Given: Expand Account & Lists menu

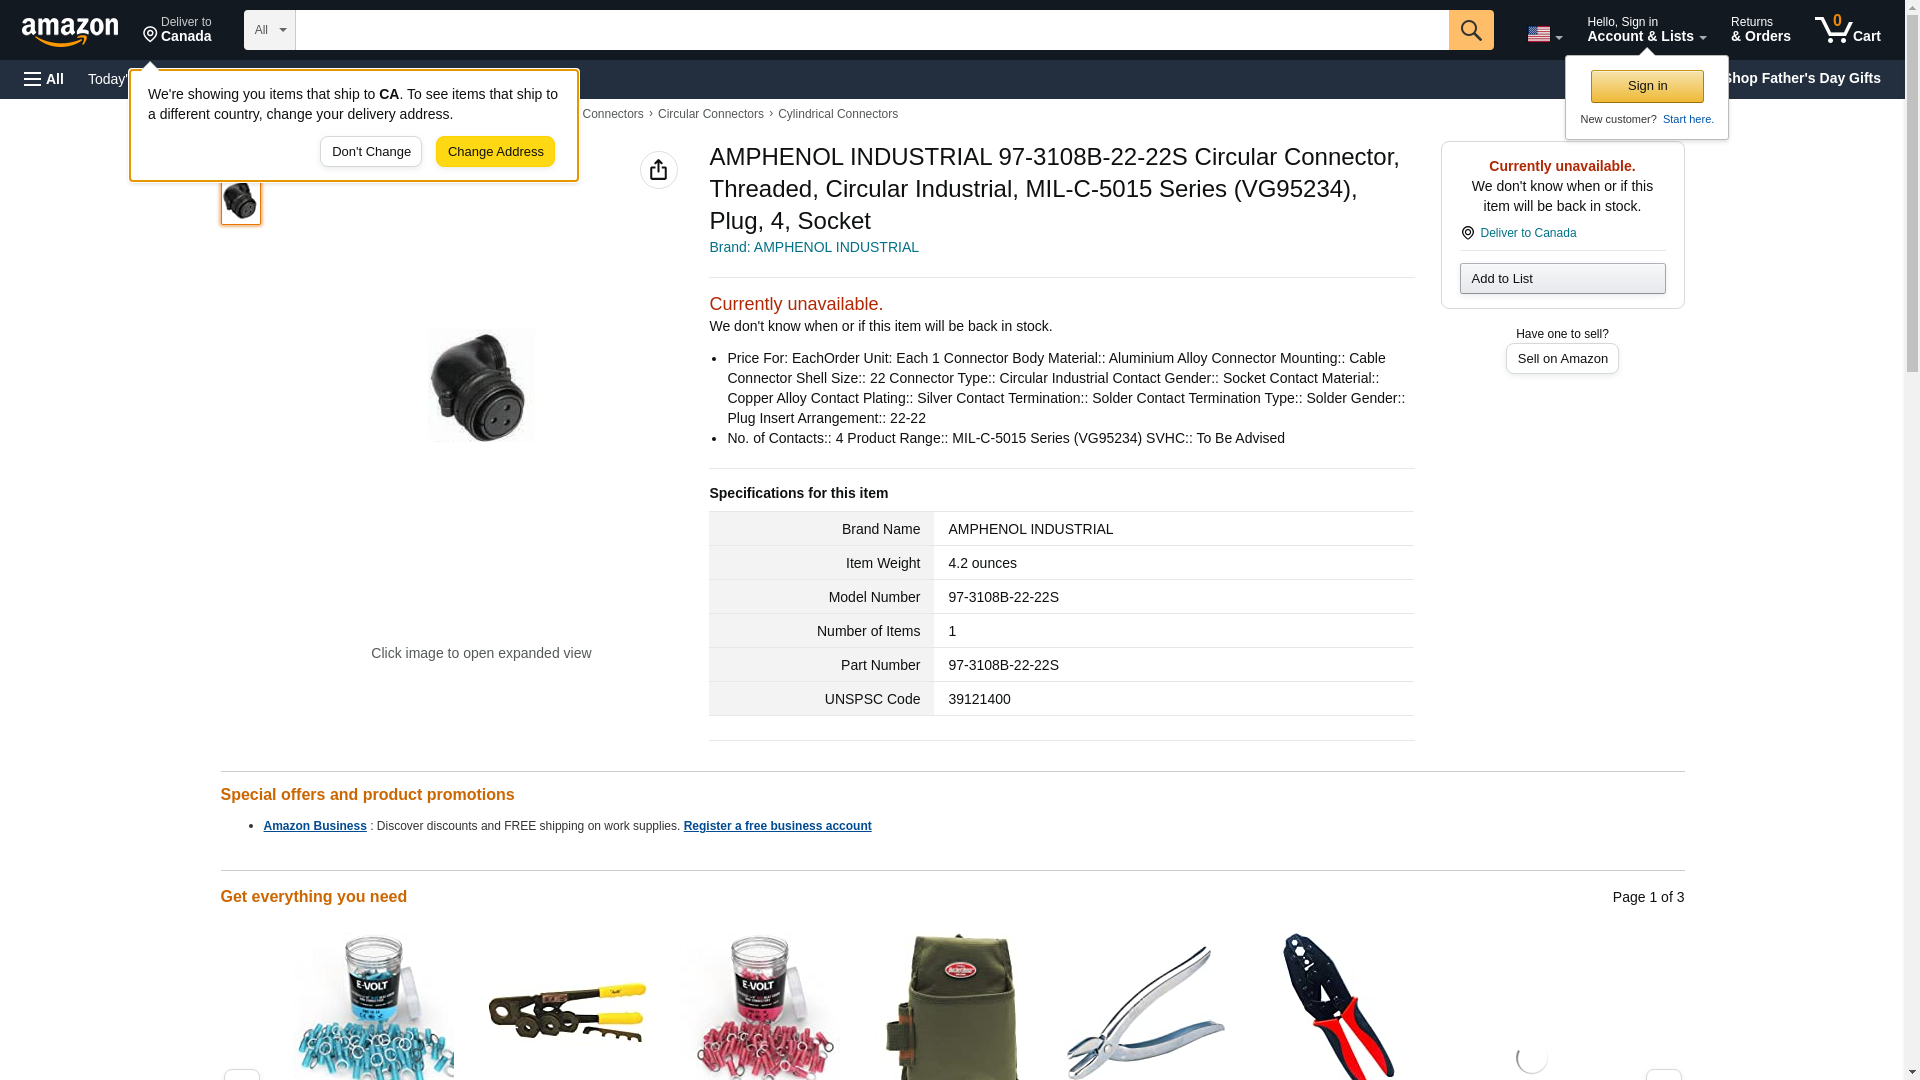Looking at the screenshot, I should point(1646,30).
